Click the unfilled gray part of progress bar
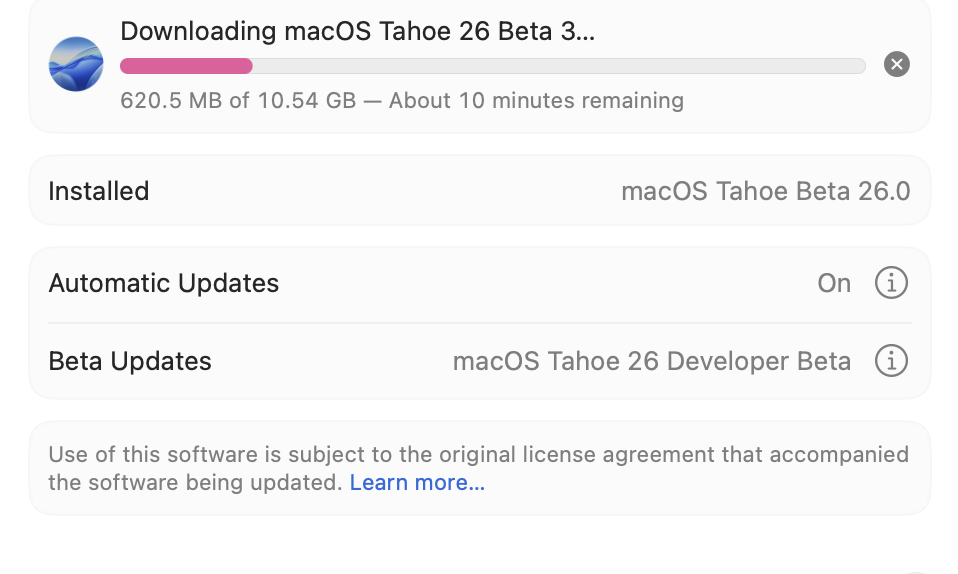Image resolution: width=958 pixels, height=574 pixels. 558,66
